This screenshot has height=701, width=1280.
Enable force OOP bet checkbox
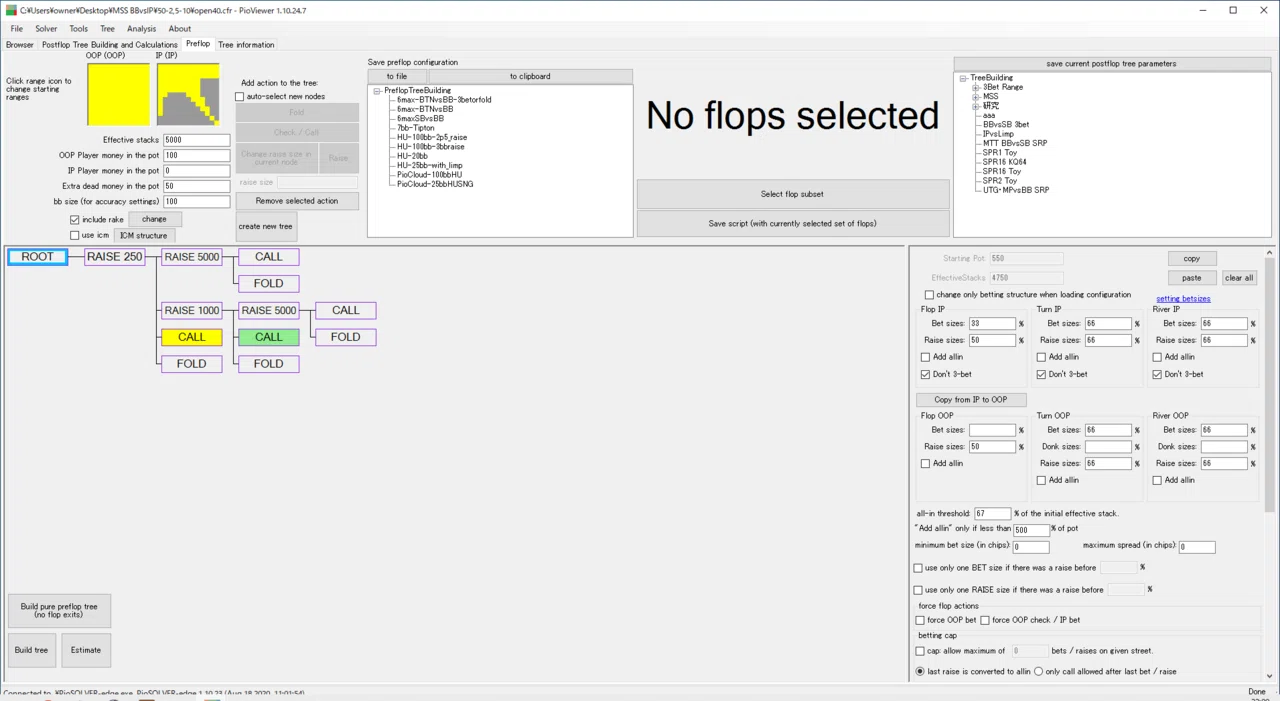pyautogui.click(x=920, y=620)
